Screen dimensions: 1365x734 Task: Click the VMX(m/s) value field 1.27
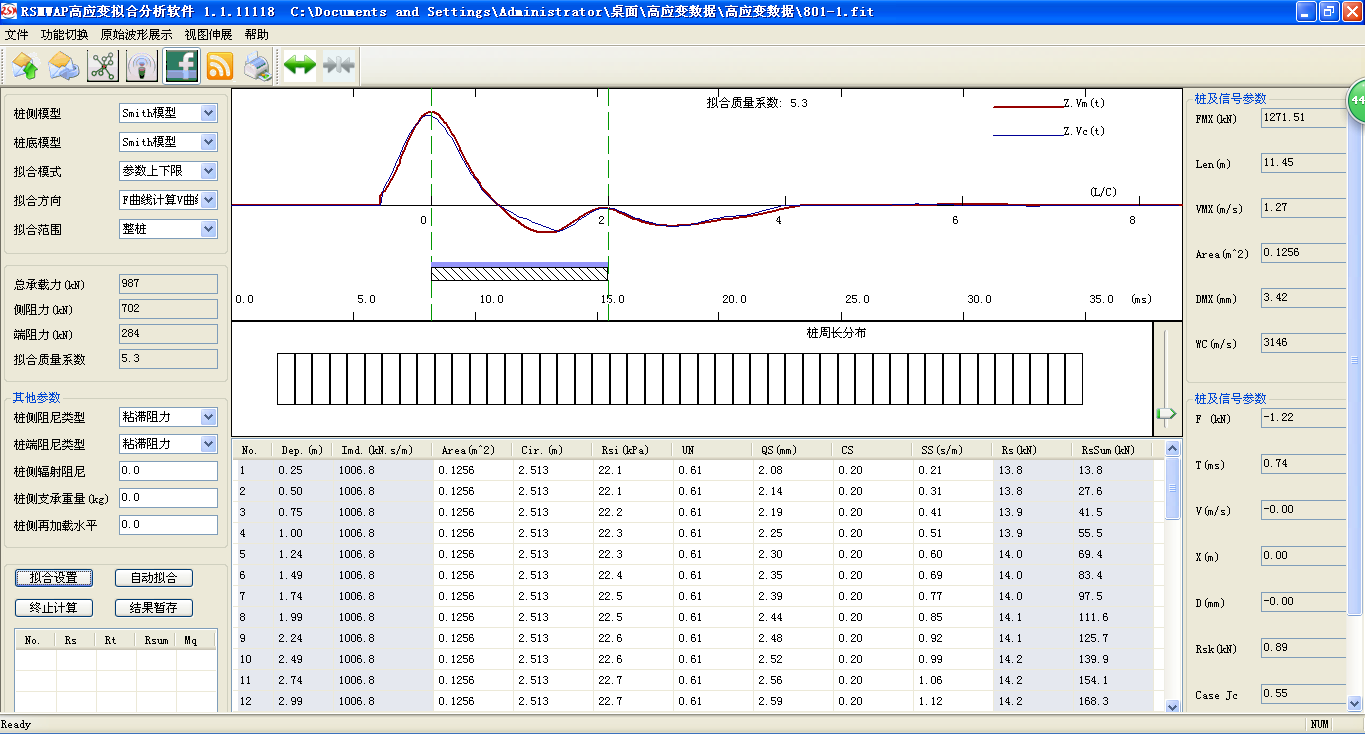(x=1303, y=207)
